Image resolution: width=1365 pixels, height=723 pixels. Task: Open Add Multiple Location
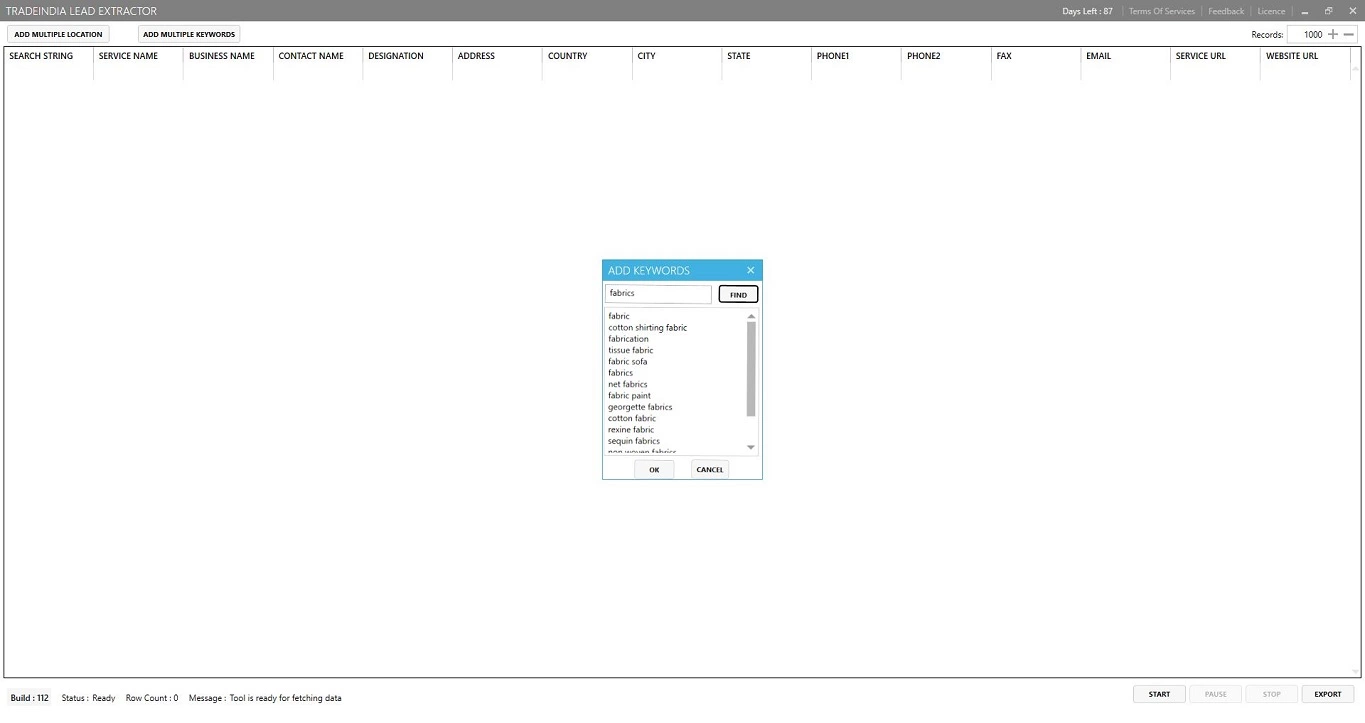click(58, 34)
